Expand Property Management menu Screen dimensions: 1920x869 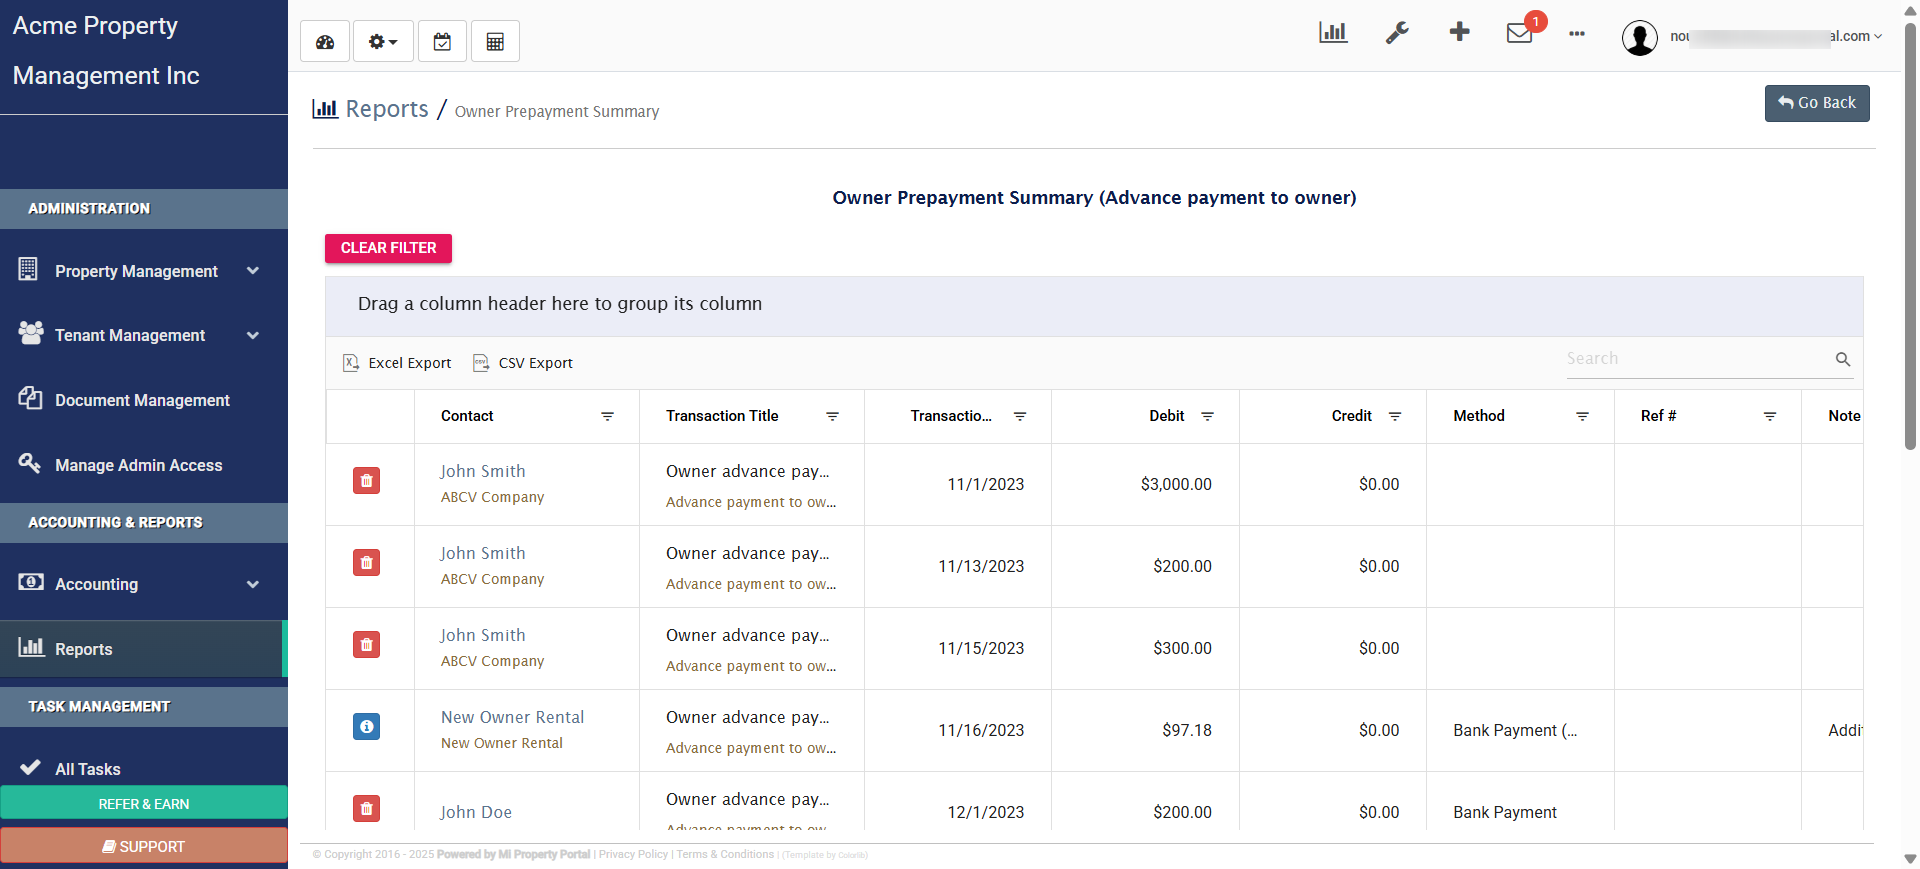[x=144, y=271]
